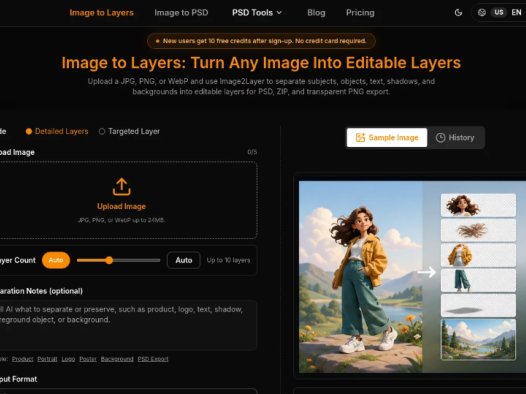Insert the Portrait example tag

[47, 359]
